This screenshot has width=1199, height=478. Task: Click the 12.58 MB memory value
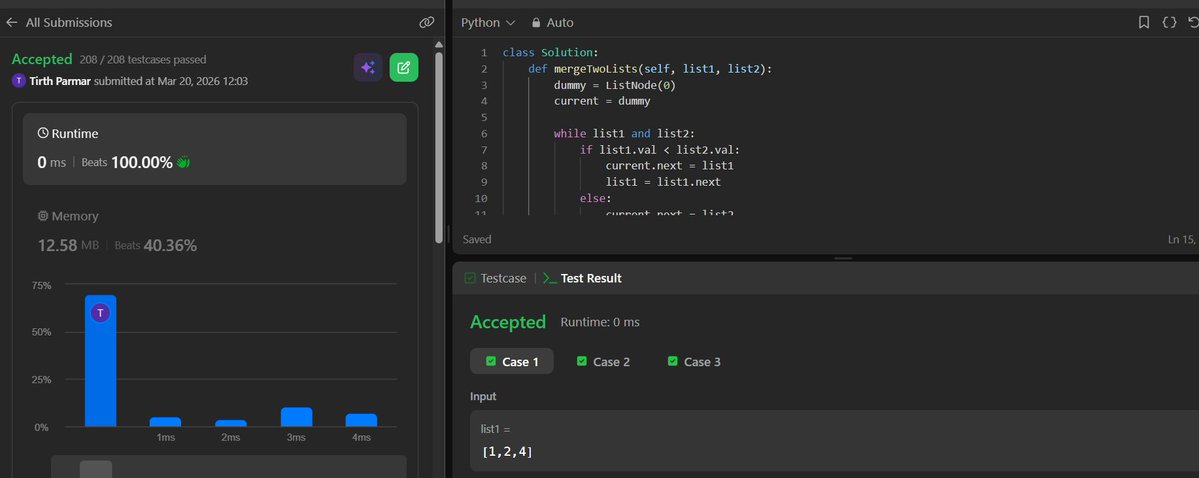click(68, 246)
